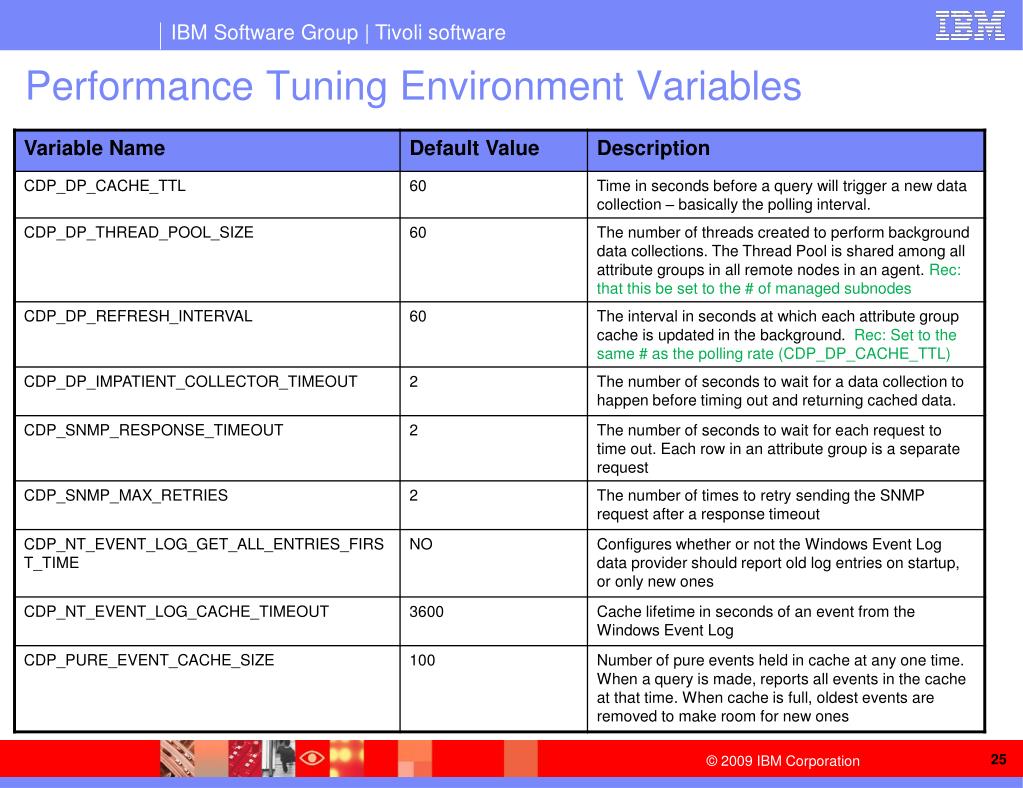The image size is (1023, 788).
Task: Click the 'Default Value' column header
Action: tap(493, 150)
